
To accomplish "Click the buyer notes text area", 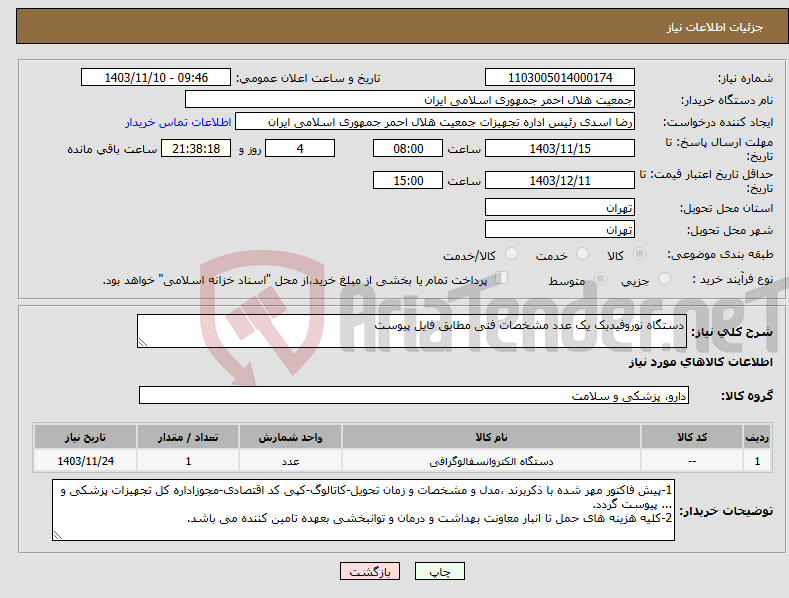I will tap(363, 510).
